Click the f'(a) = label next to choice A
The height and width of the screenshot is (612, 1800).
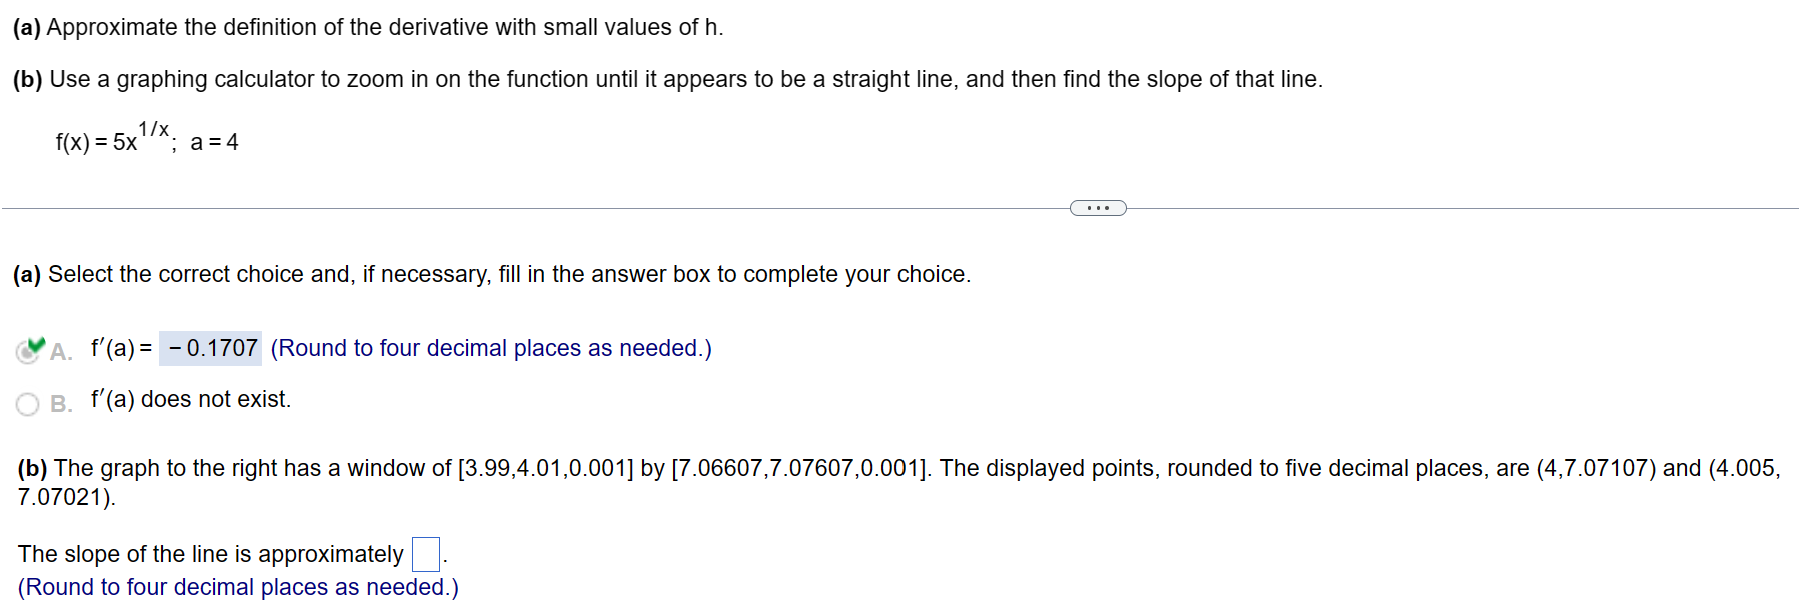point(118,347)
